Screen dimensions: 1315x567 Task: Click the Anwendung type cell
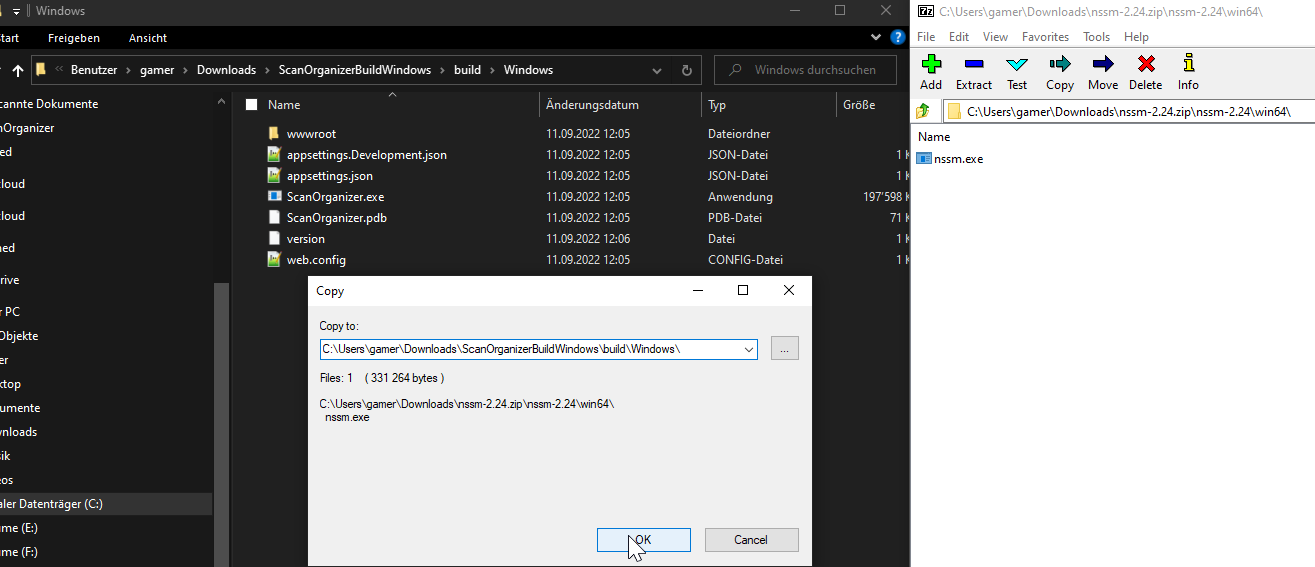740,197
